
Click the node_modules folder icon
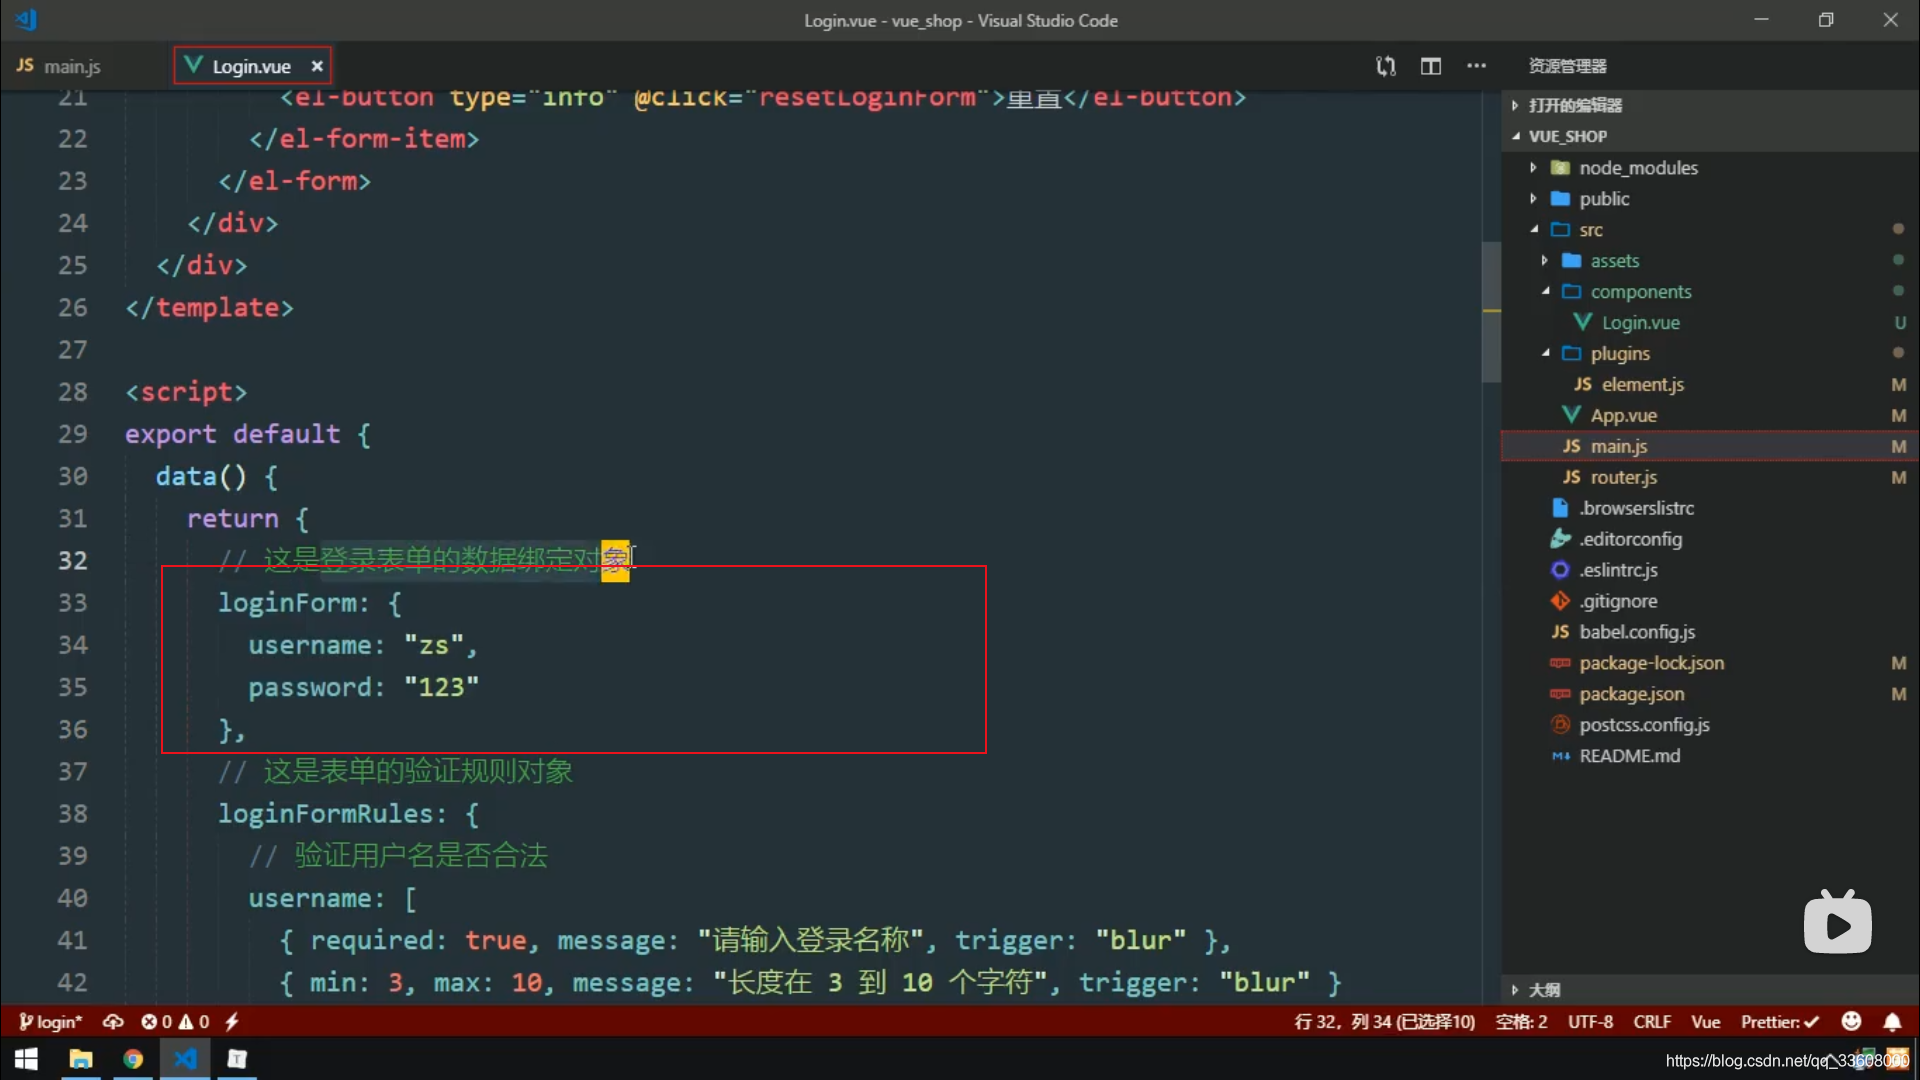[x=1559, y=168]
